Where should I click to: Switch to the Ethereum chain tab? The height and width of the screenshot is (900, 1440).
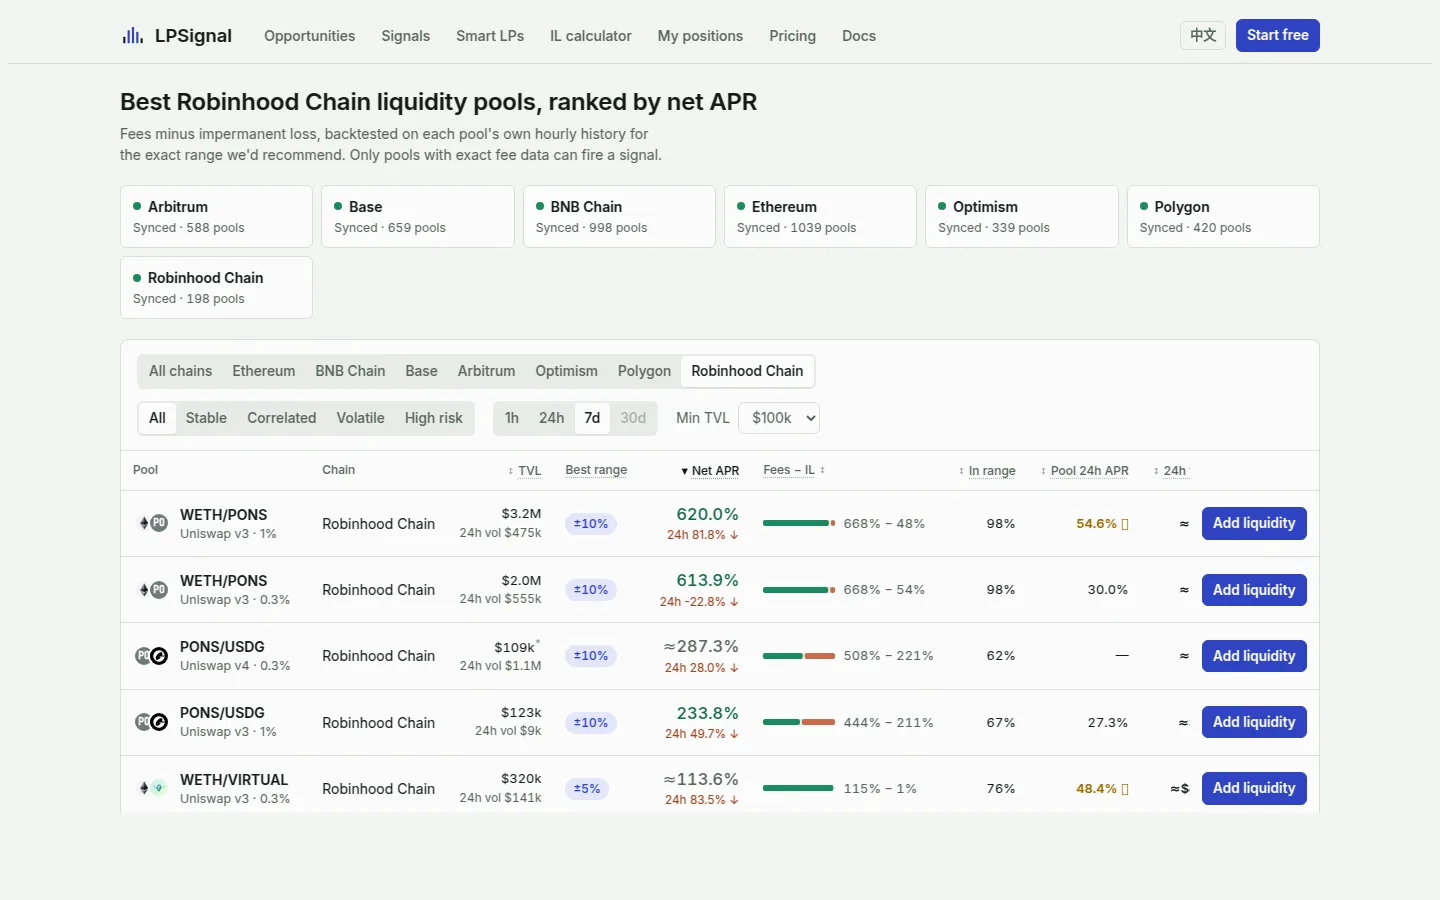tap(264, 371)
